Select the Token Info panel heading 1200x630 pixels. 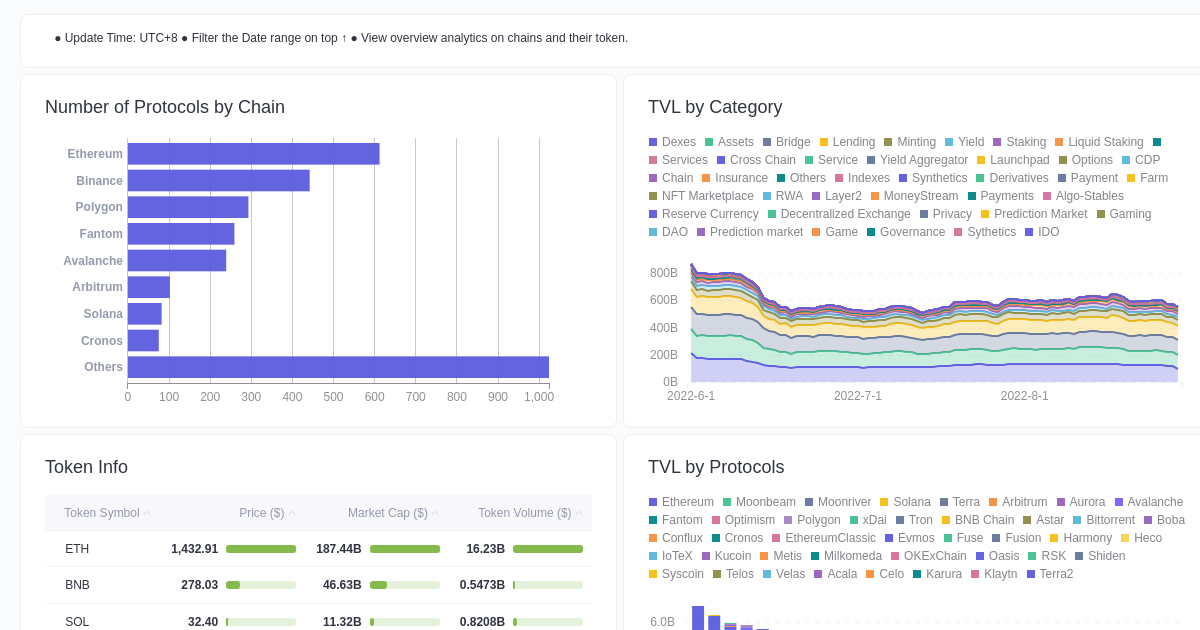point(87,467)
